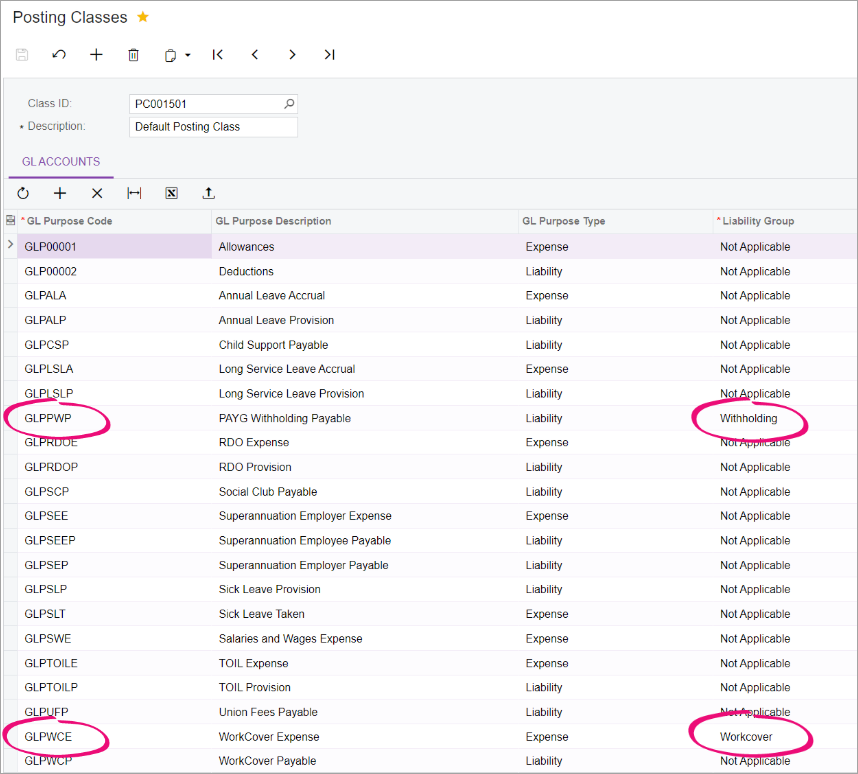Open the clipboard actions dropdown arrow
This screenshot has height=774, width=858.
188,55
